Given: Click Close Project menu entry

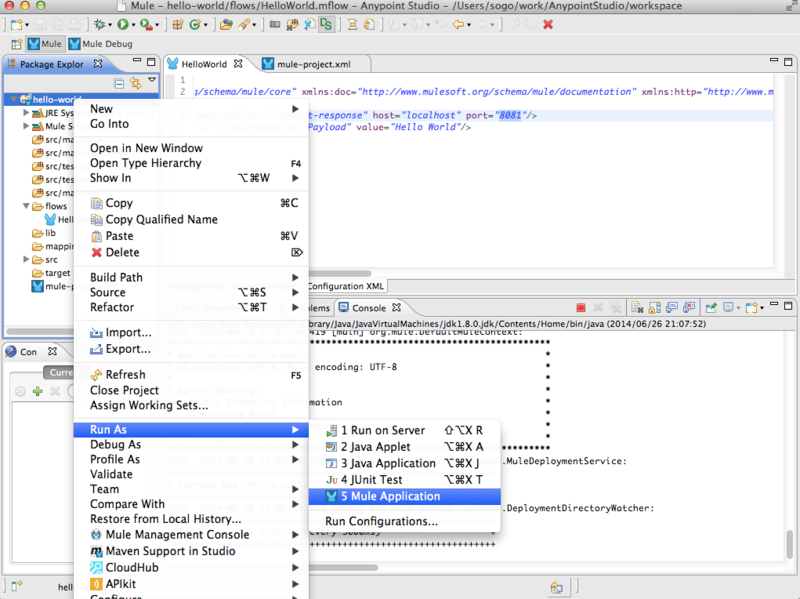Looking at the screenshot, I should 191,390.
